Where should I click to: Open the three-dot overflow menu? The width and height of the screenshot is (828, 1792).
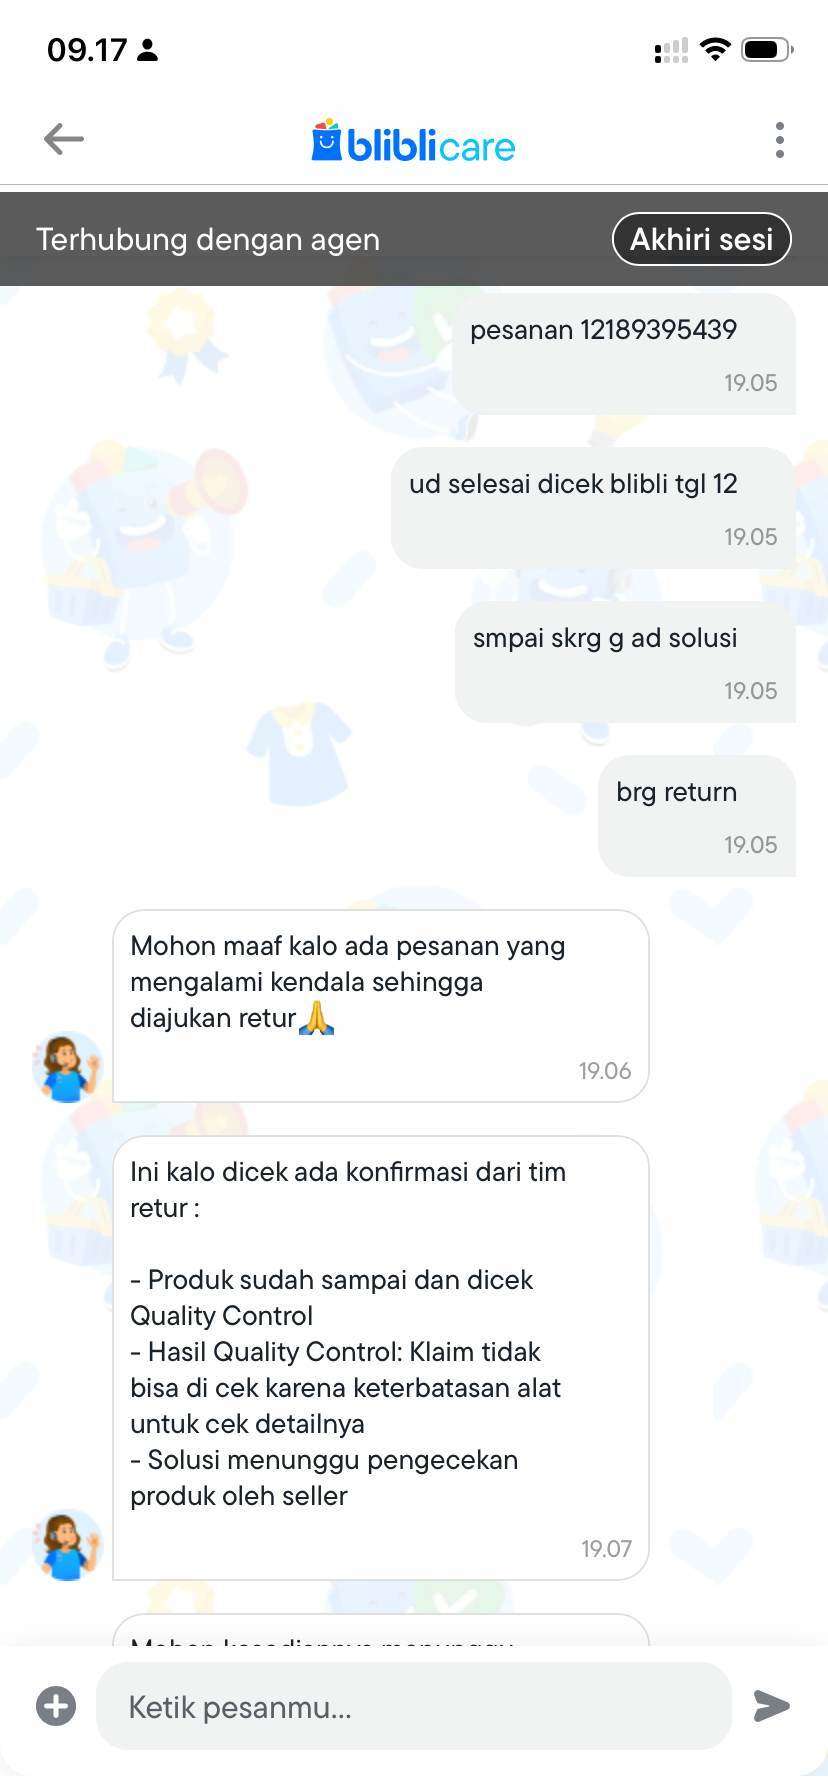click(779, 140)
